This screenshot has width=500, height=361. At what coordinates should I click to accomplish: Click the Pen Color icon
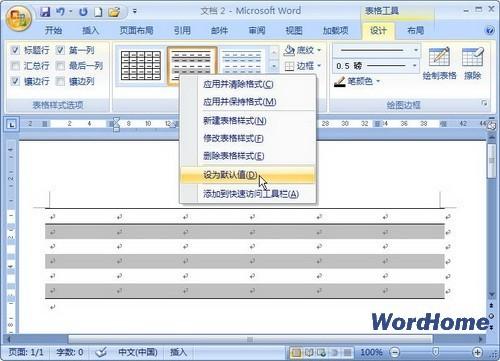tap(340, 81)
